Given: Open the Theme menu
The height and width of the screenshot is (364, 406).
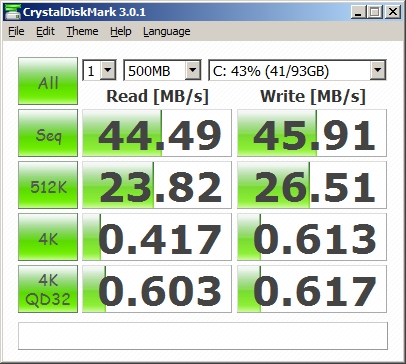Looking at the screenshot, I should (82, 31).
